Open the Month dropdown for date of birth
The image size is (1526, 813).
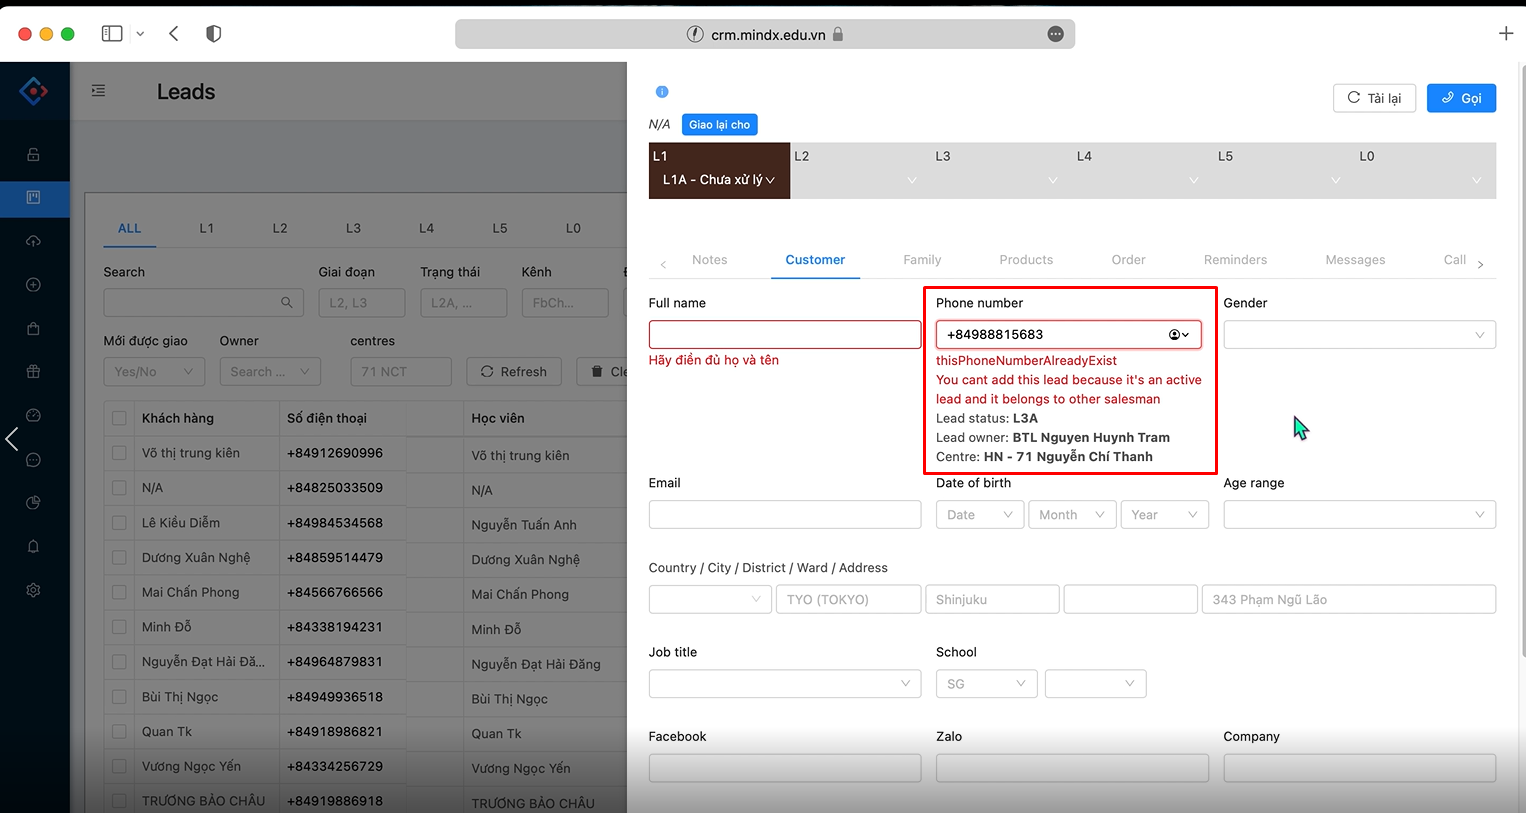(x=1070, y=515)
